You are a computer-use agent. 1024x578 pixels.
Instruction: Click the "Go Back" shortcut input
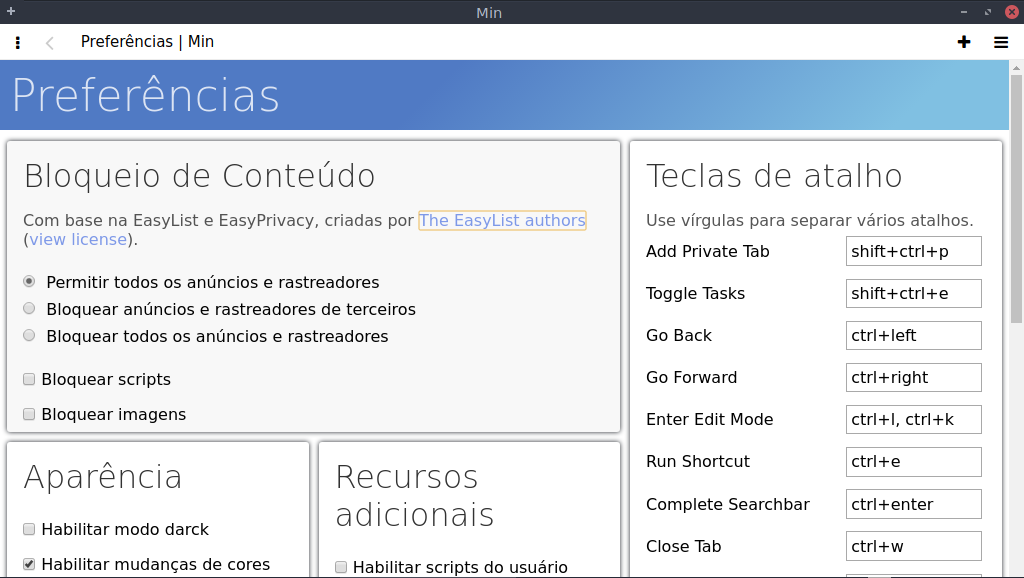[913, 335]
